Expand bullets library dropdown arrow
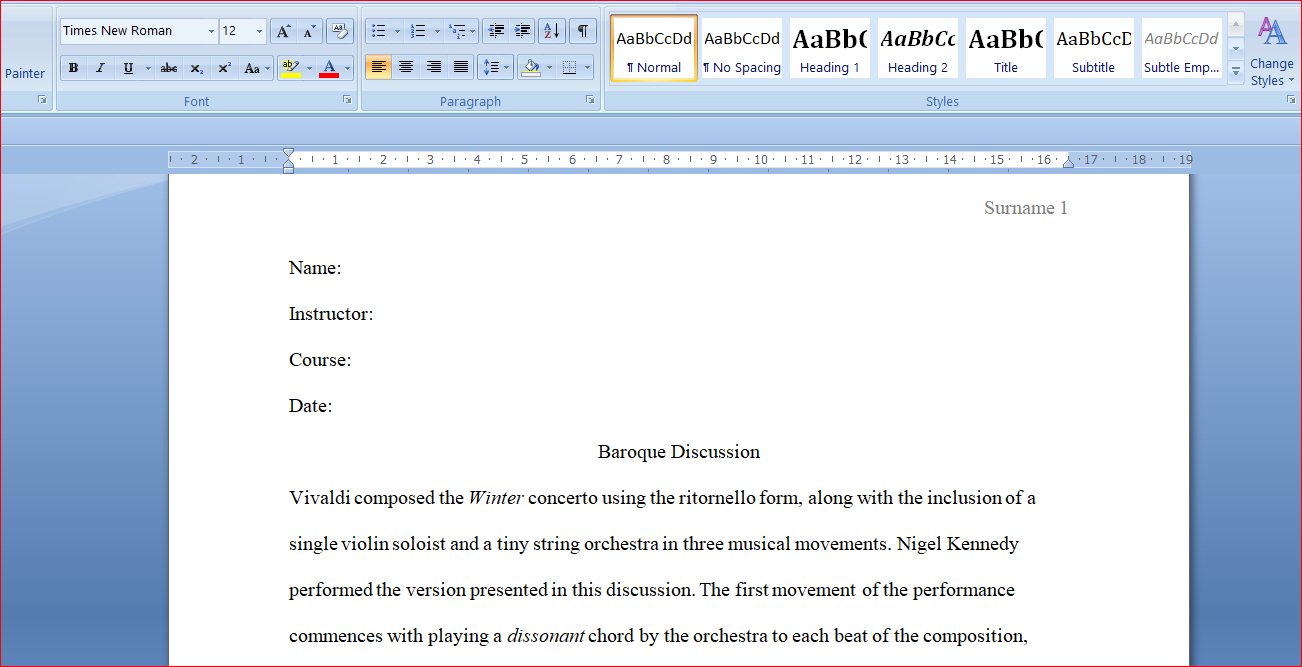1302x667 pixels. click(397, 31)
